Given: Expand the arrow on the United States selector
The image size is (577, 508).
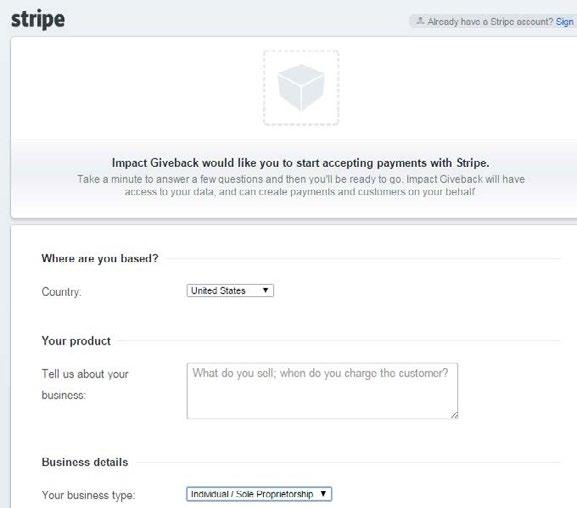Looking at the screenshot, I should 265,290.
